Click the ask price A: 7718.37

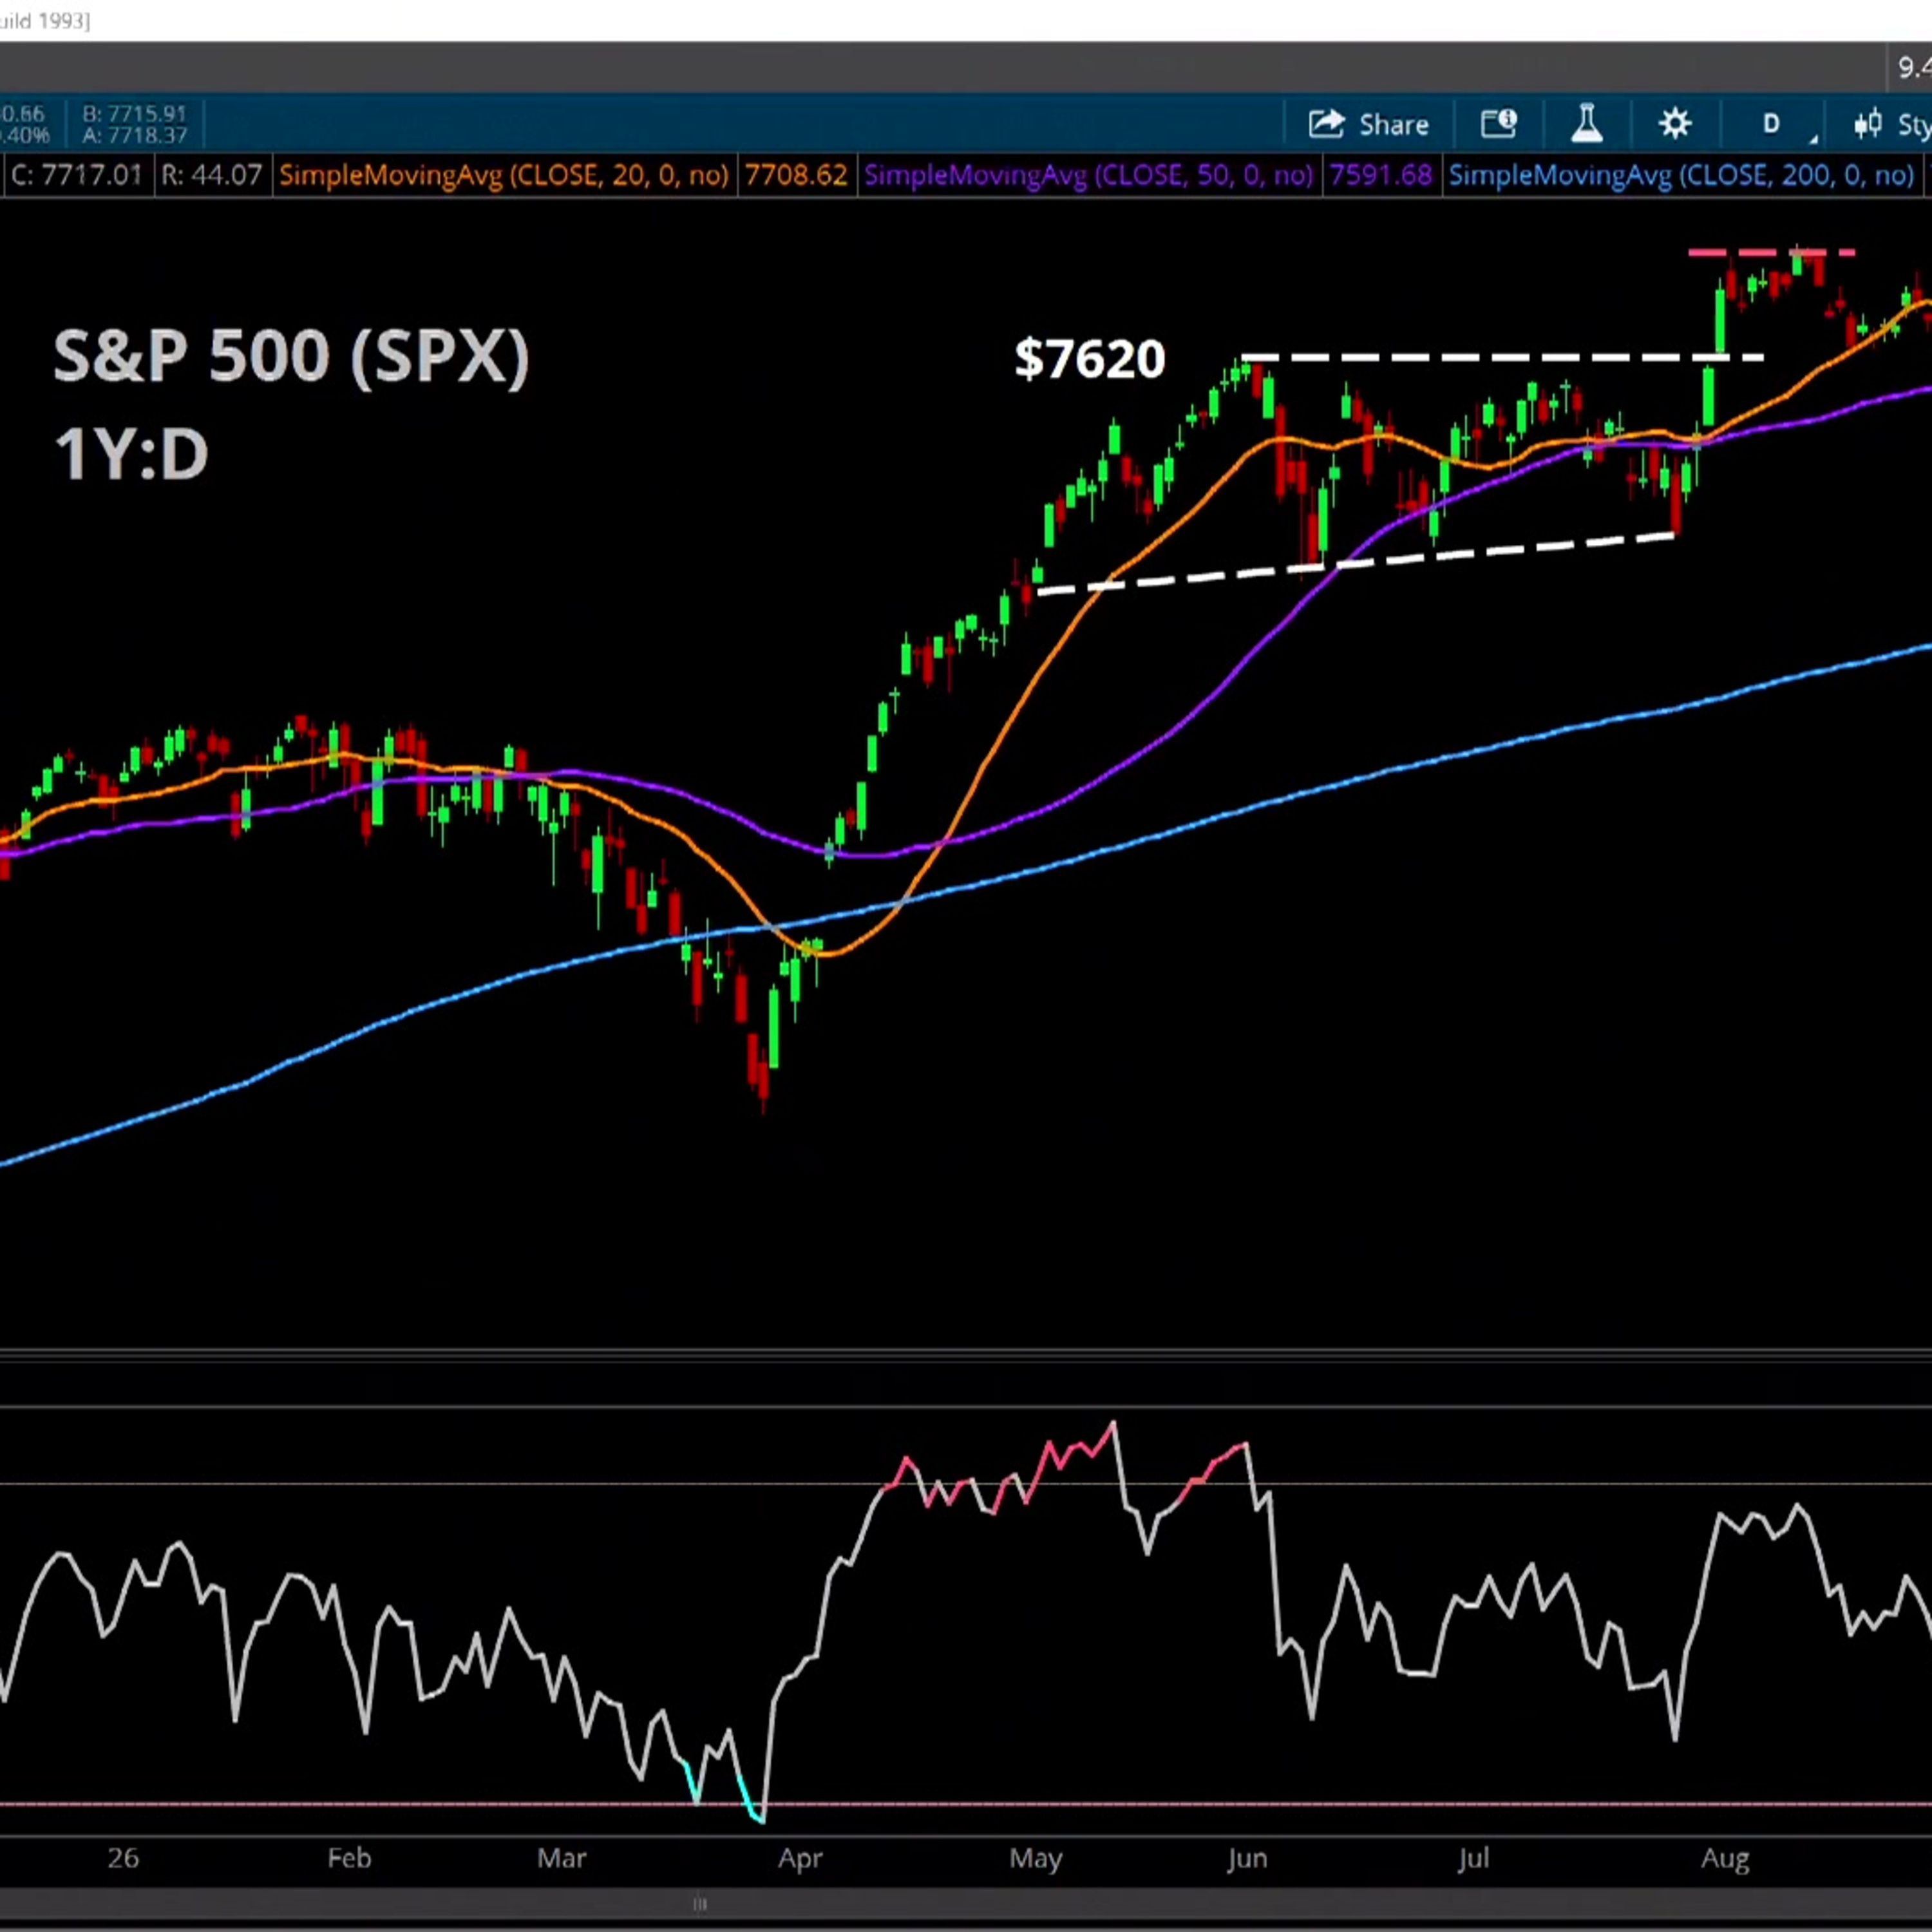click(x=135, y=135)
